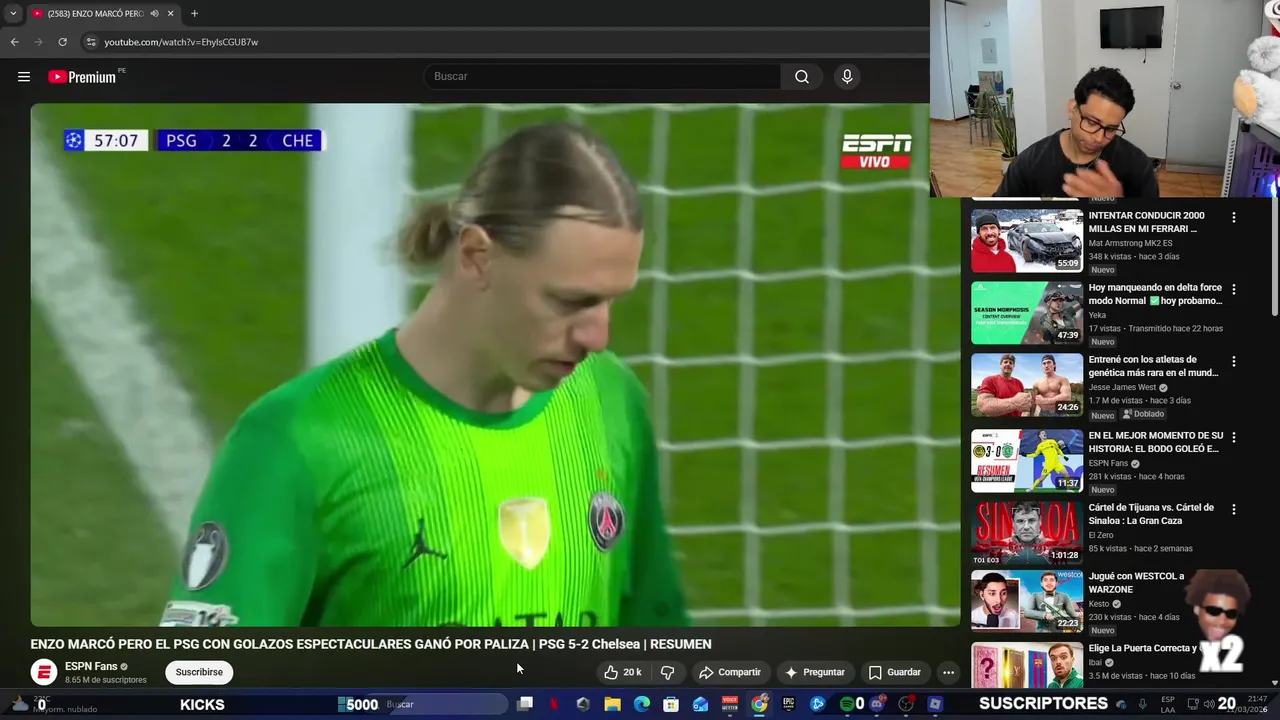Open the delta force Yeka video thumbnail

pyautogui.click(x=1027, y=313)
